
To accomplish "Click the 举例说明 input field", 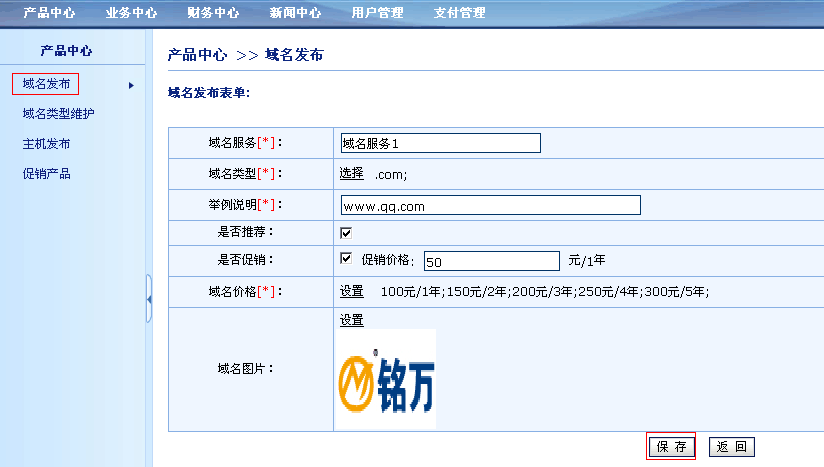I will tap(490, 205).
